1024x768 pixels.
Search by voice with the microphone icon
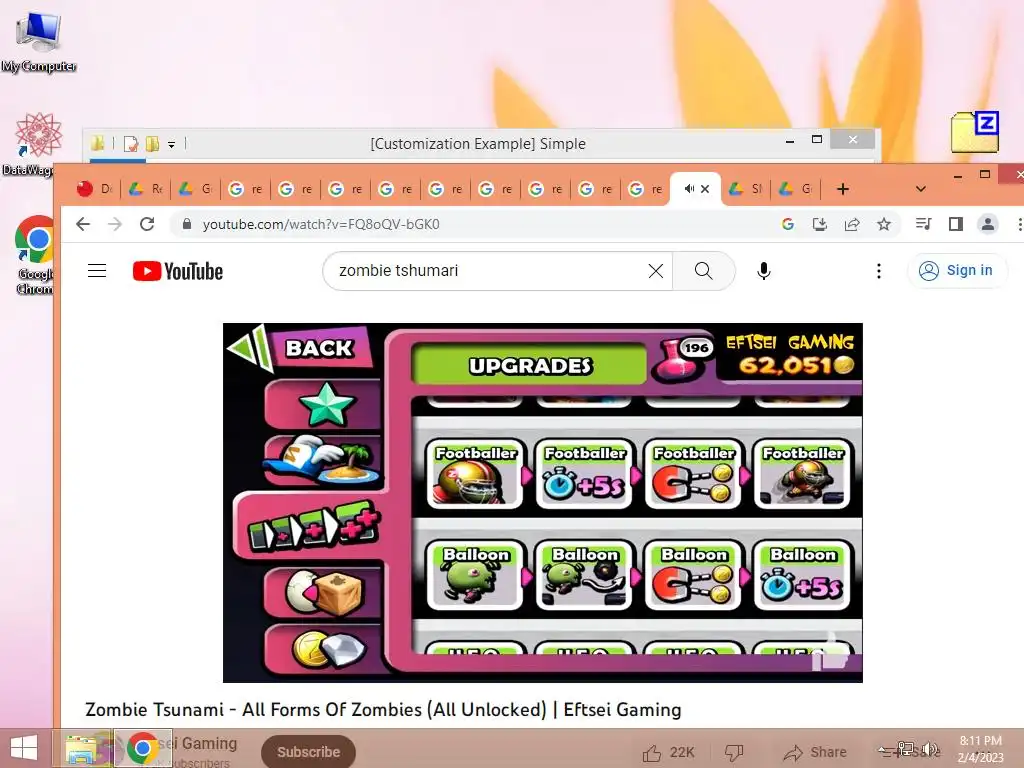pos(763,270)
